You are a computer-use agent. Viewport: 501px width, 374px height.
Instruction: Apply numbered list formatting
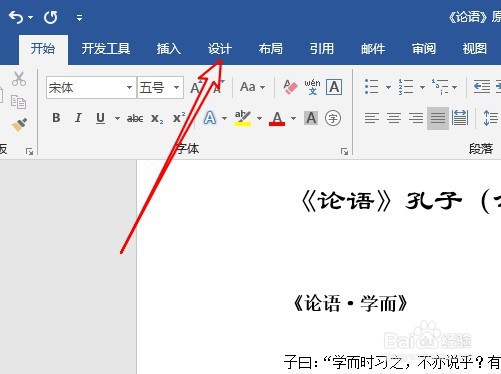pos(406,87)
